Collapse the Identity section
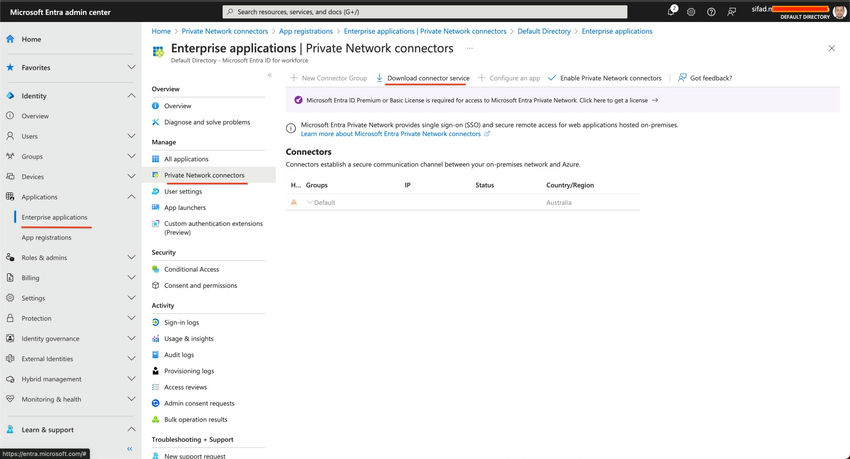Screen dimensions: 850x459 (131, 95)
